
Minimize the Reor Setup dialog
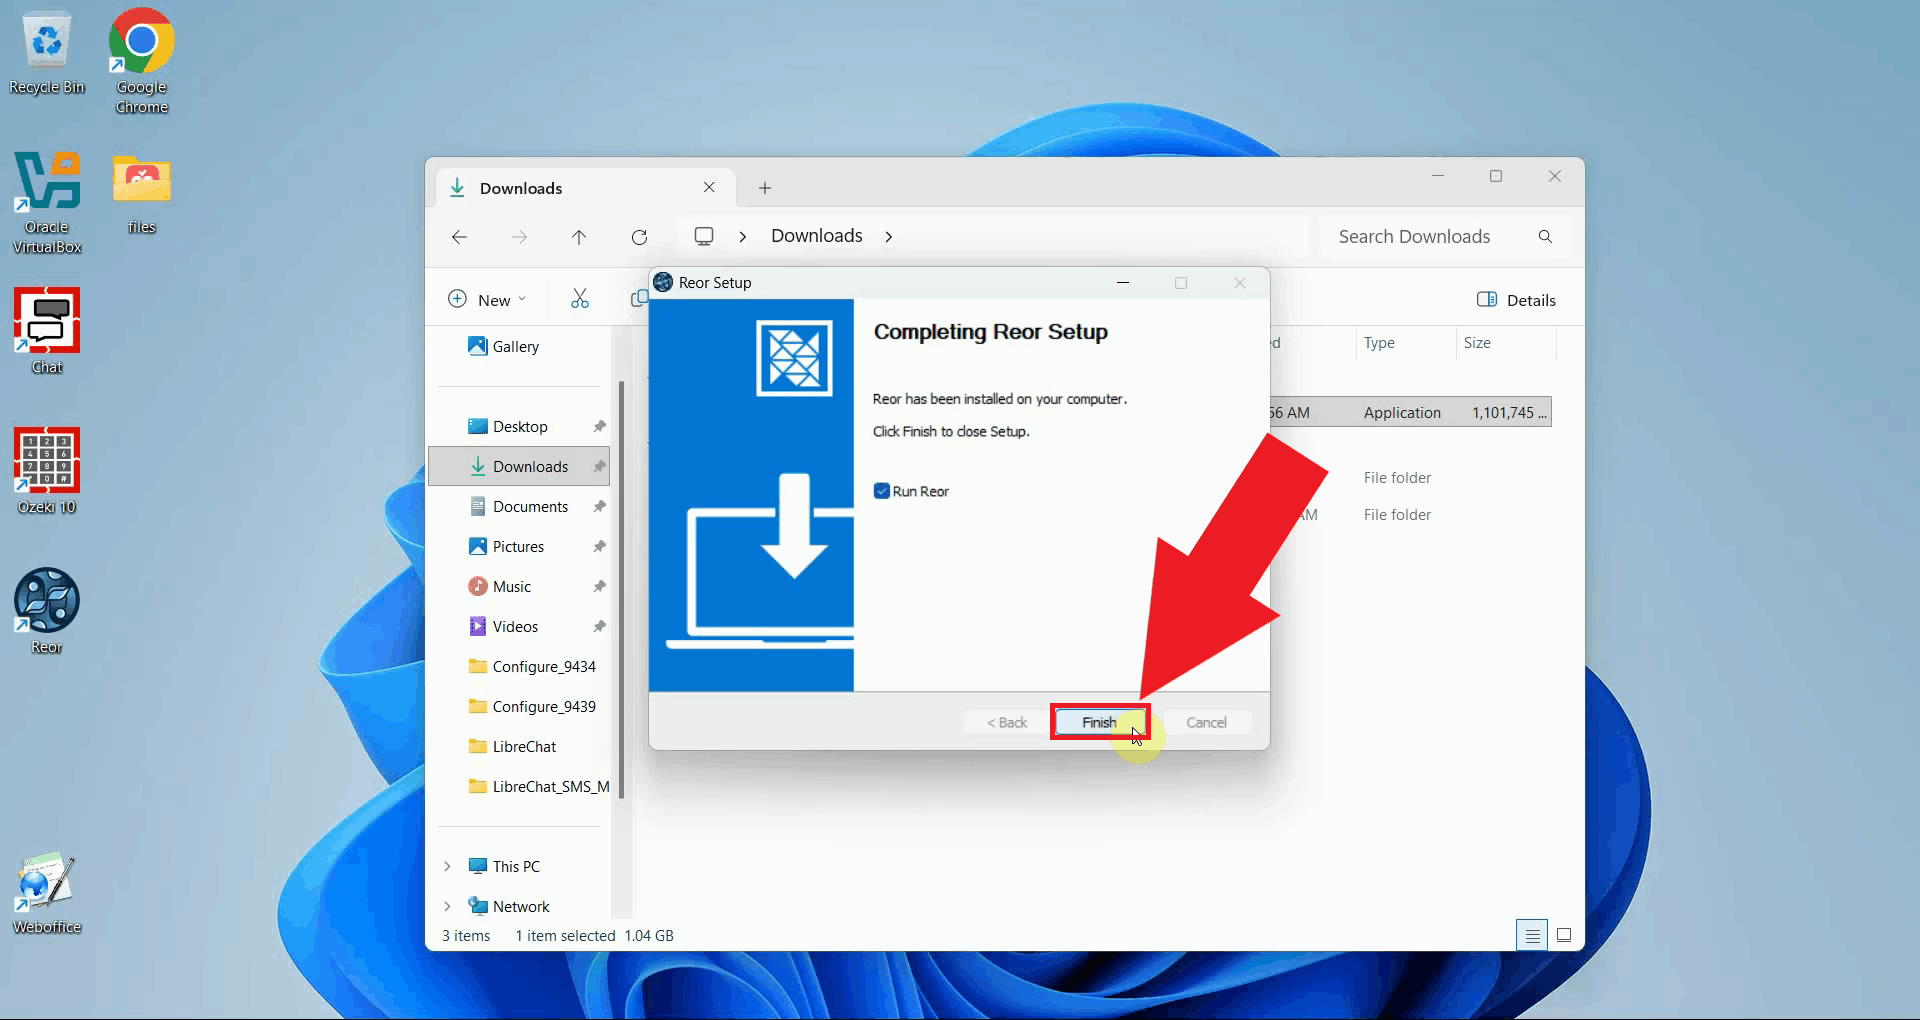[1123, 283]
